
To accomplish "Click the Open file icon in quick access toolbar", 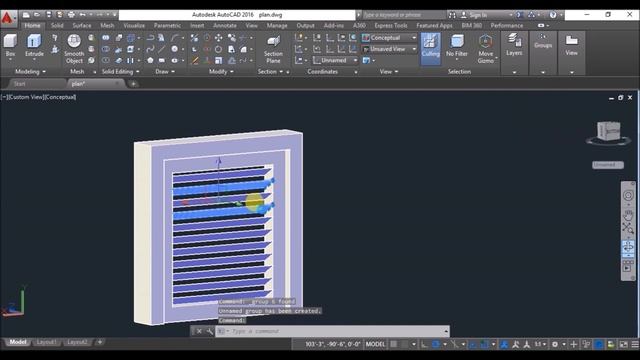I will point(37,15).
